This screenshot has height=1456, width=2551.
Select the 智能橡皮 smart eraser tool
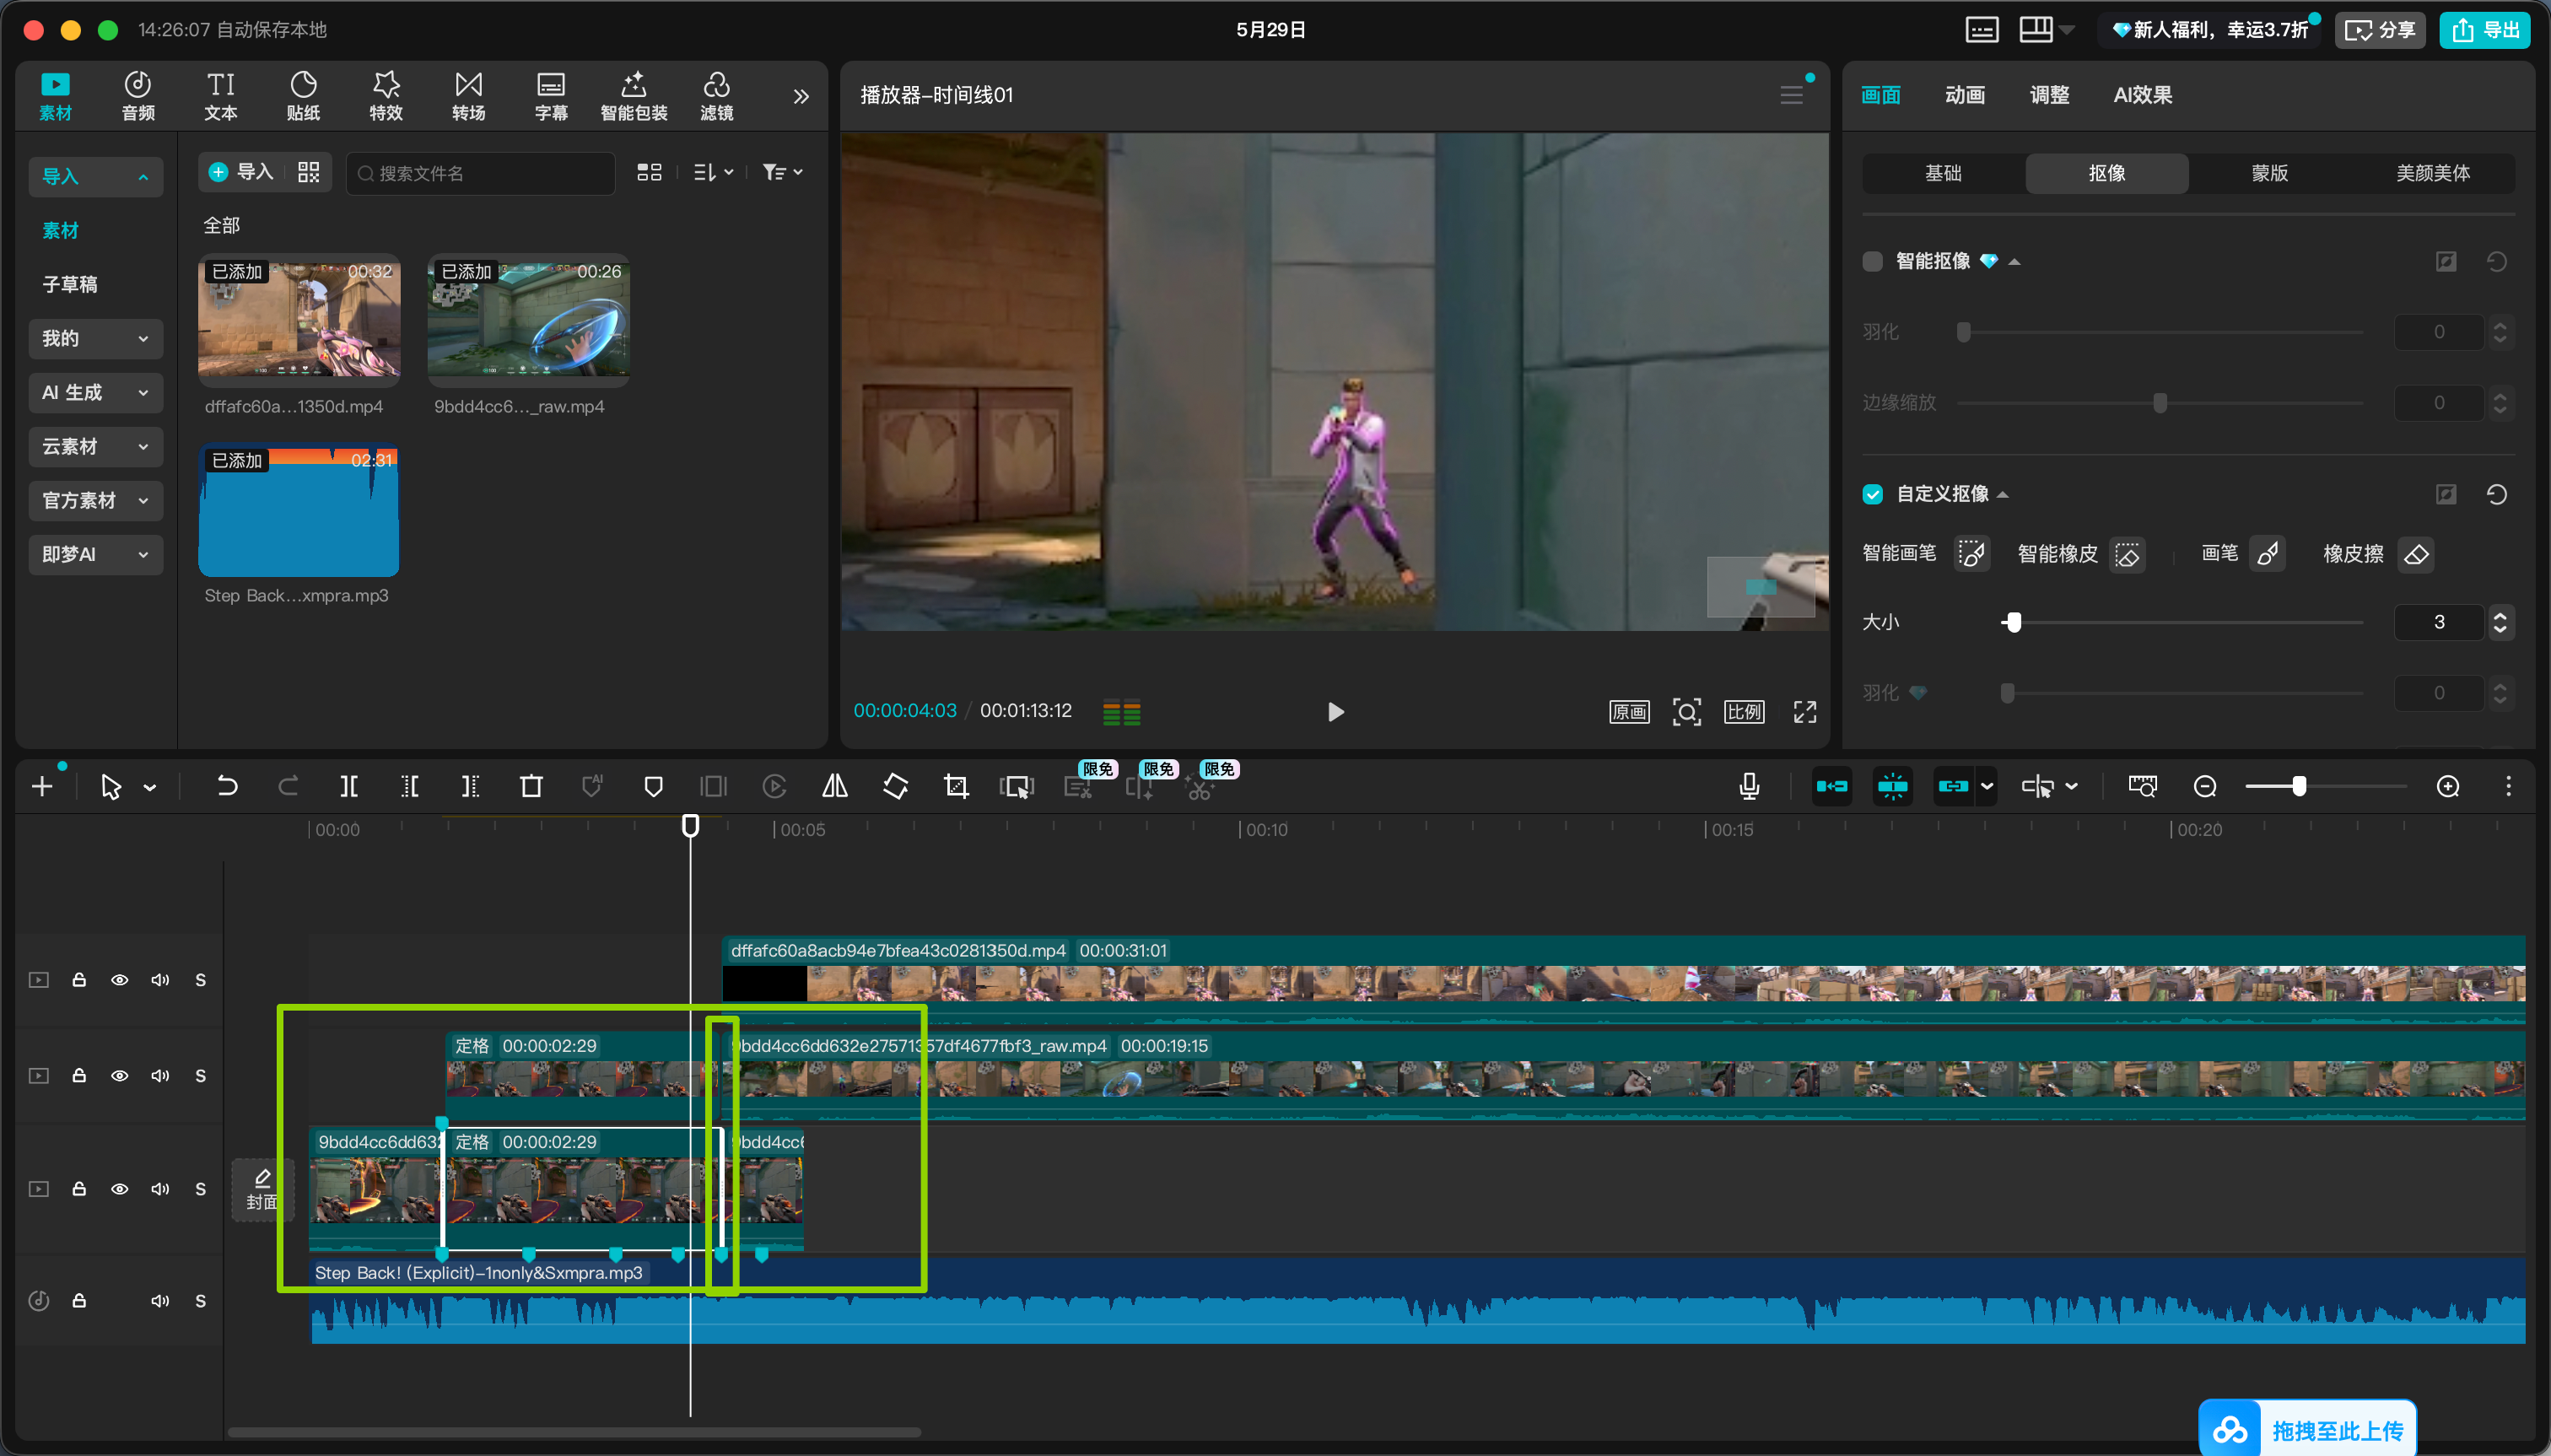point(2127,554)
